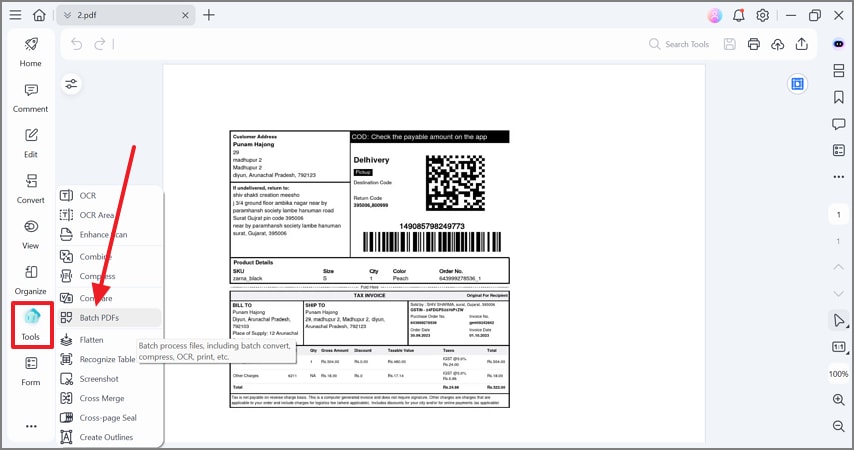Save the document

730,44
